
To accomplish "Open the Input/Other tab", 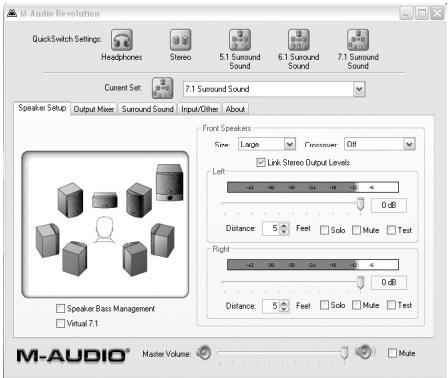I will click(199, 109).
